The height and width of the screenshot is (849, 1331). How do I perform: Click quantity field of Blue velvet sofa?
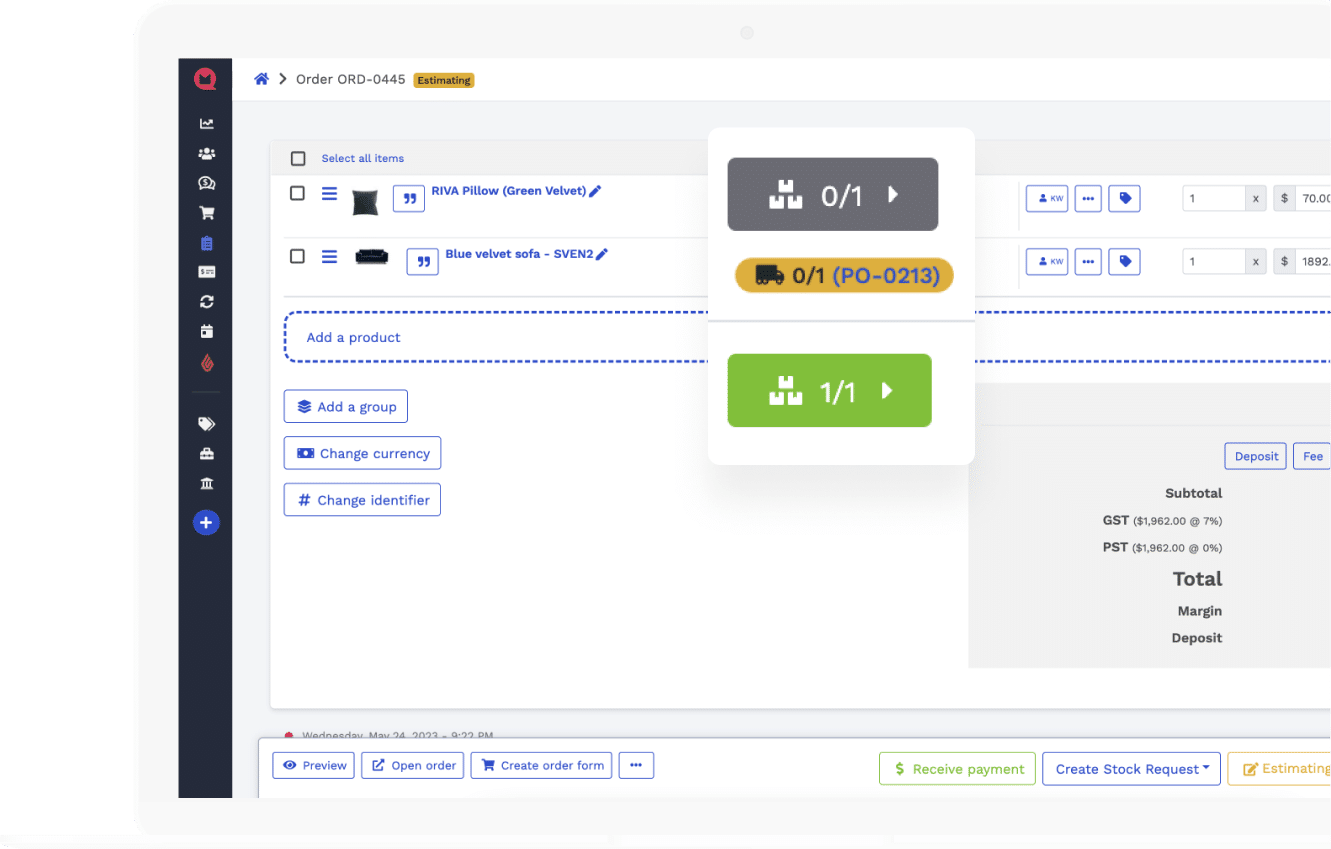click(x=1214, y=261)
